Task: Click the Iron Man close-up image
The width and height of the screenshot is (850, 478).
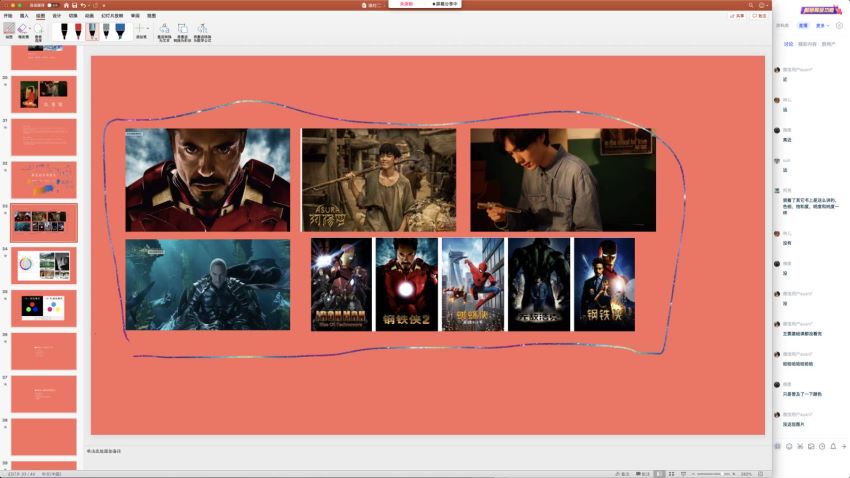Action: [x=208, y=180]
